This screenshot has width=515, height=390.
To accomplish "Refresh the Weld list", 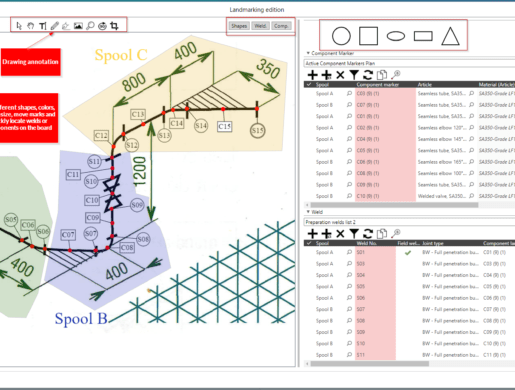I will pyautogui.click(x=368, y=234).
